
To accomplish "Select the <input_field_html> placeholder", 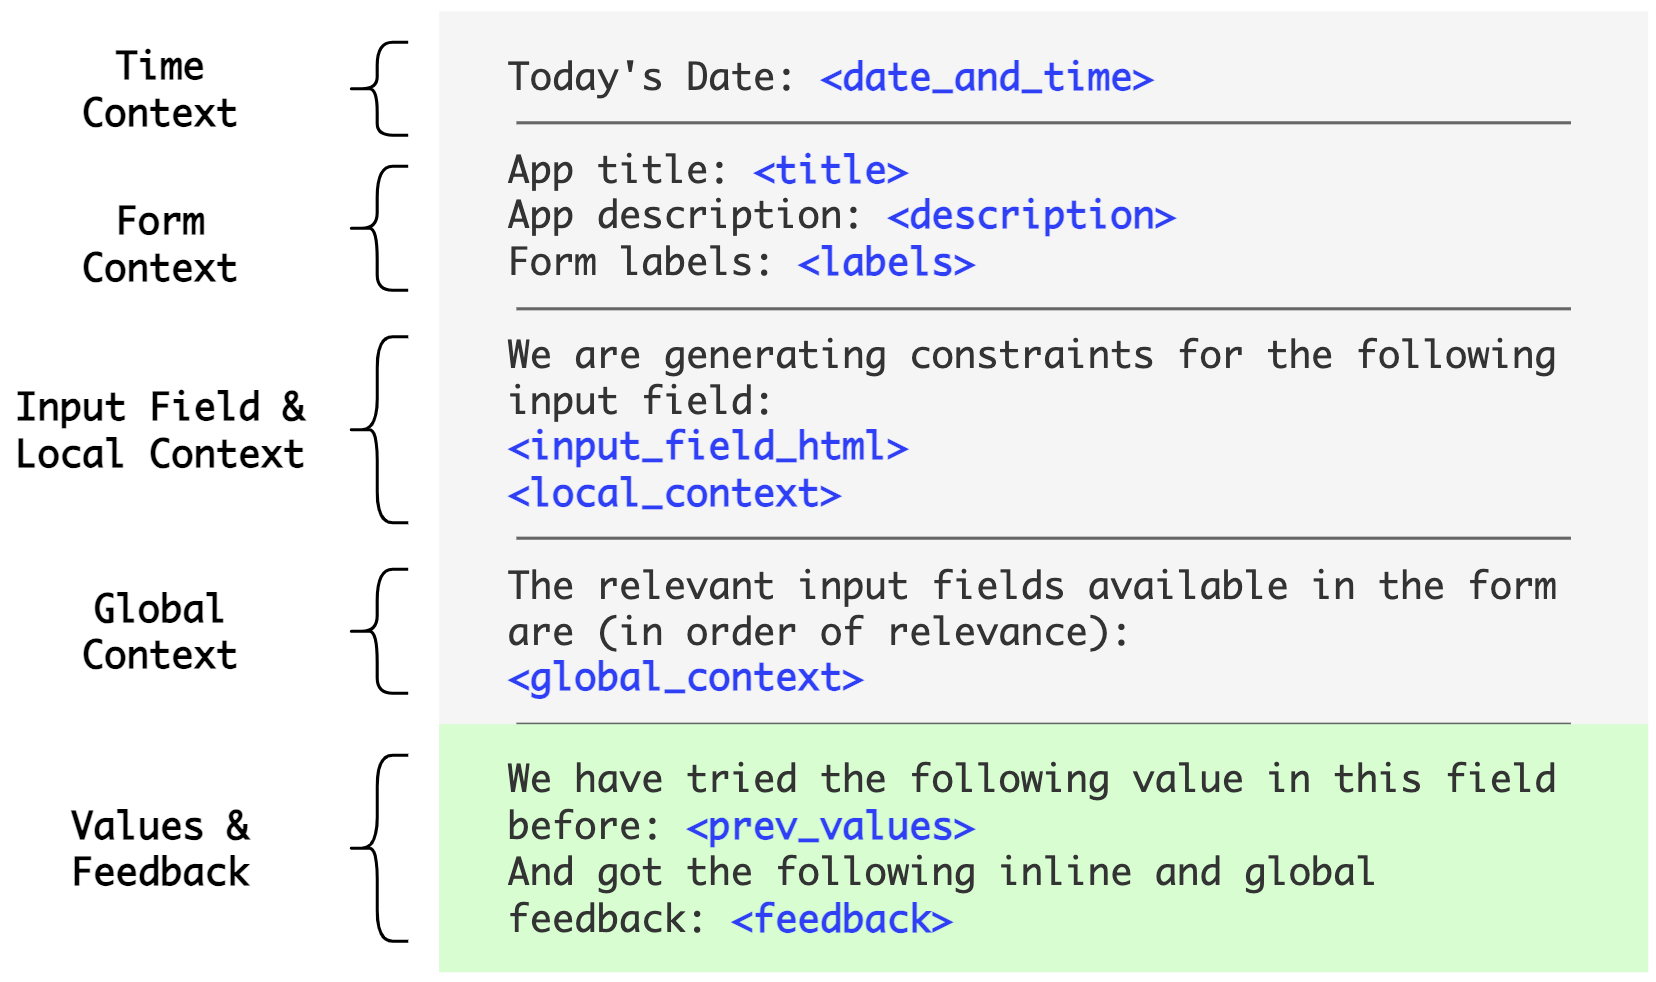I will (707, 447).
